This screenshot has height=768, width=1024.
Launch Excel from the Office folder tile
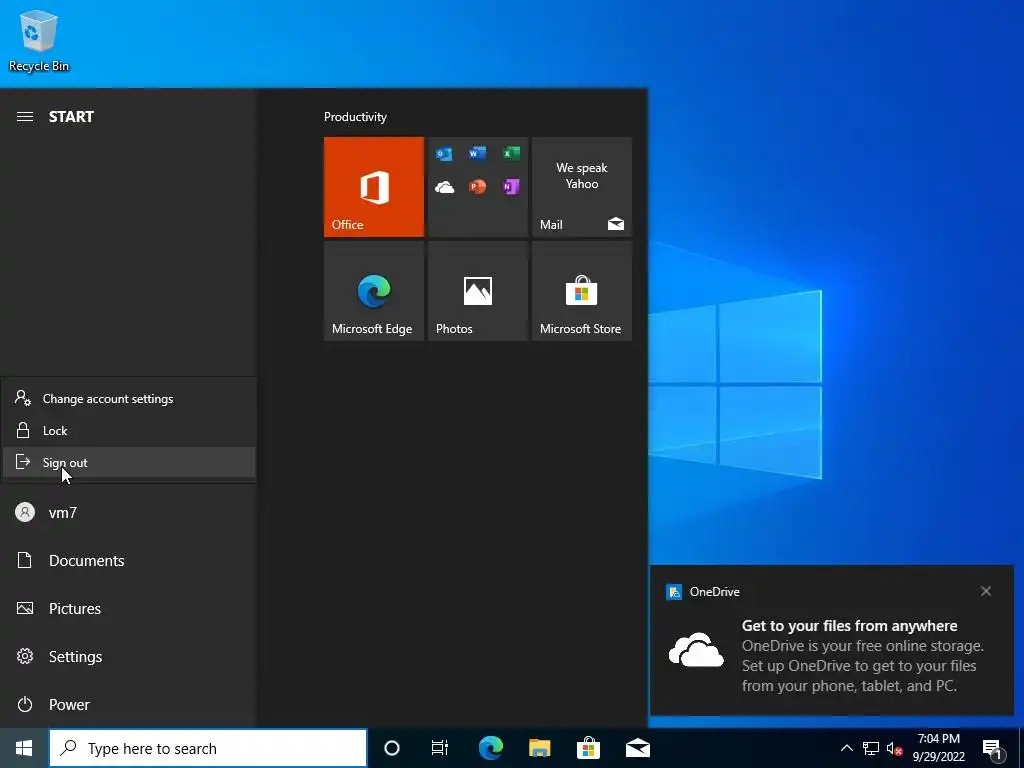pos(511,153)
